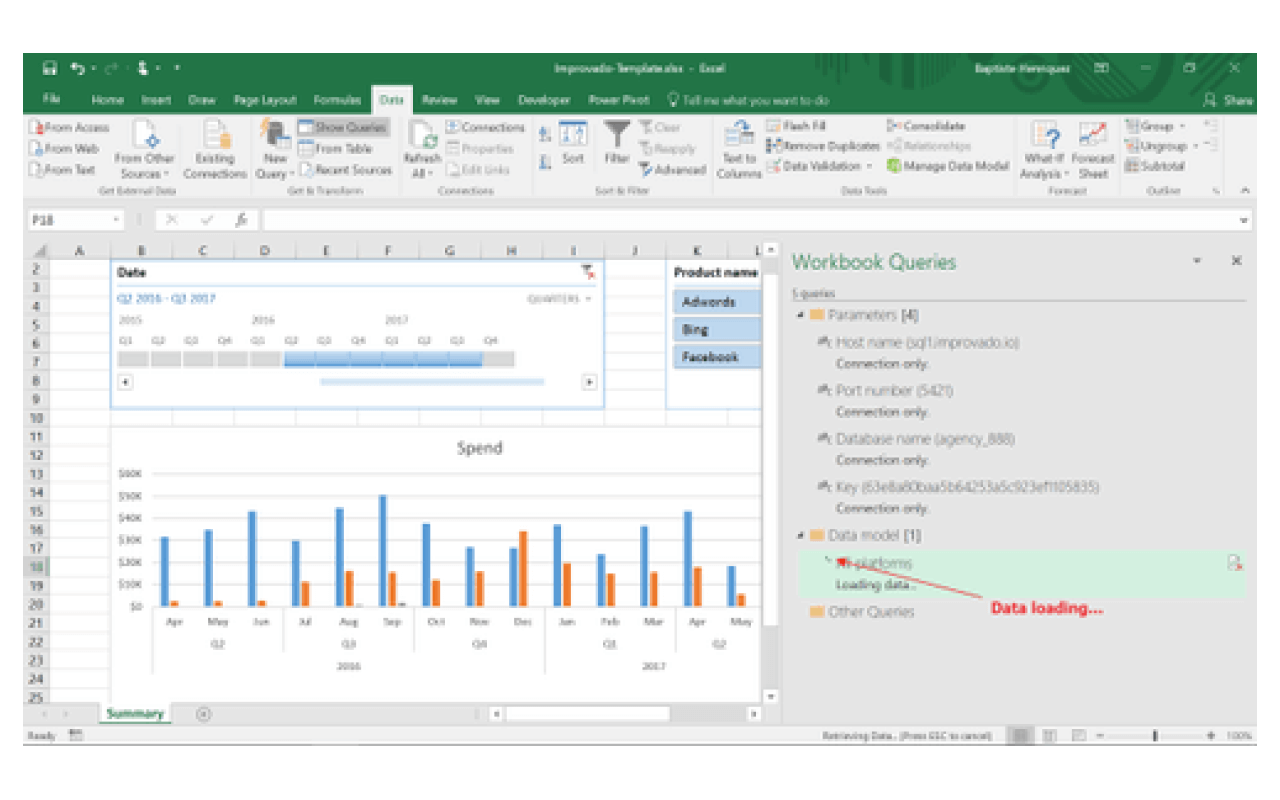Screen dimensions: 1280x800
Task: Run Text to Columns
Action: pyautogui.click(x=739, y=148)
